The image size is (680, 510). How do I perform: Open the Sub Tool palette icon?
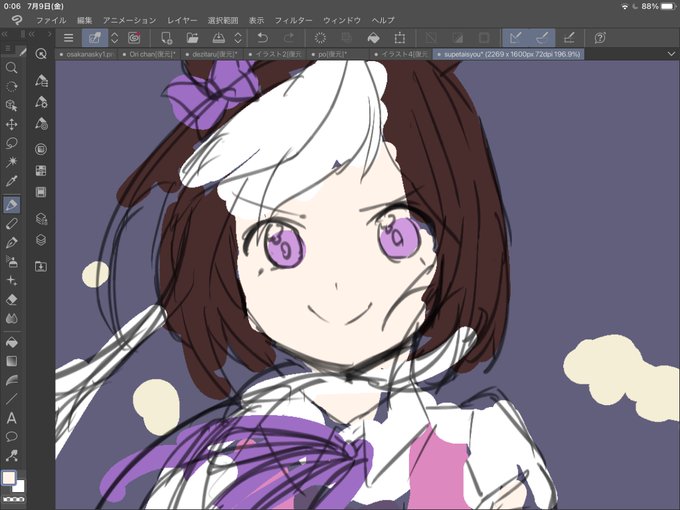click(x=41, y=80)
